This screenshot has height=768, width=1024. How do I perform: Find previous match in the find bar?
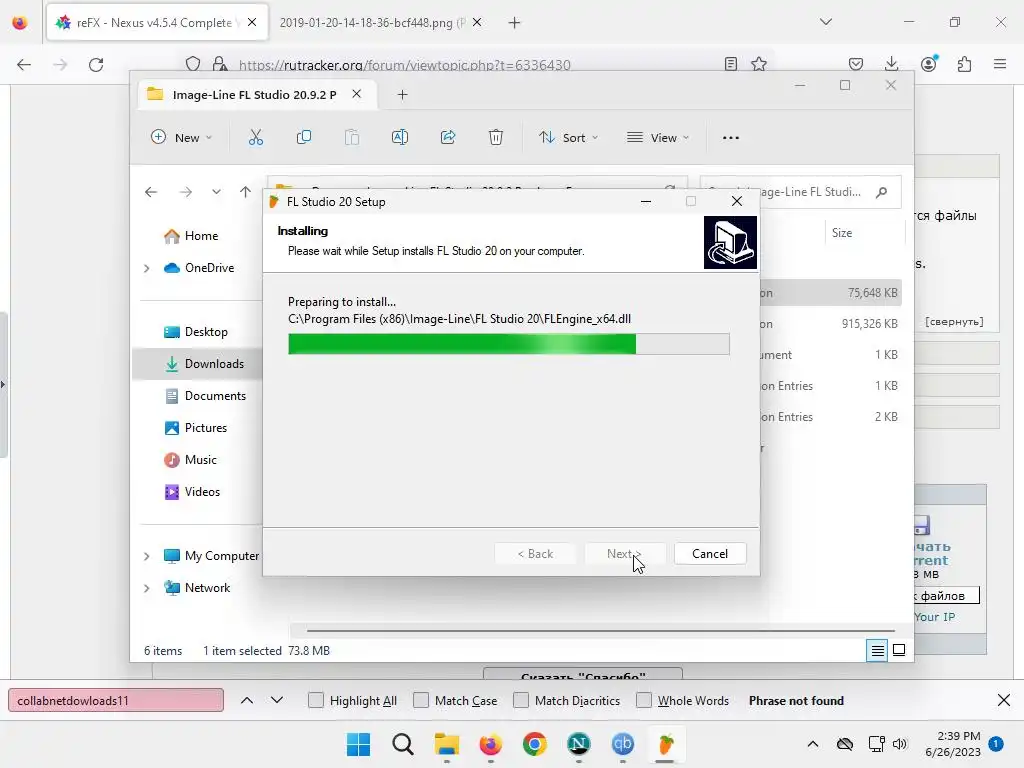coord(247,700)
